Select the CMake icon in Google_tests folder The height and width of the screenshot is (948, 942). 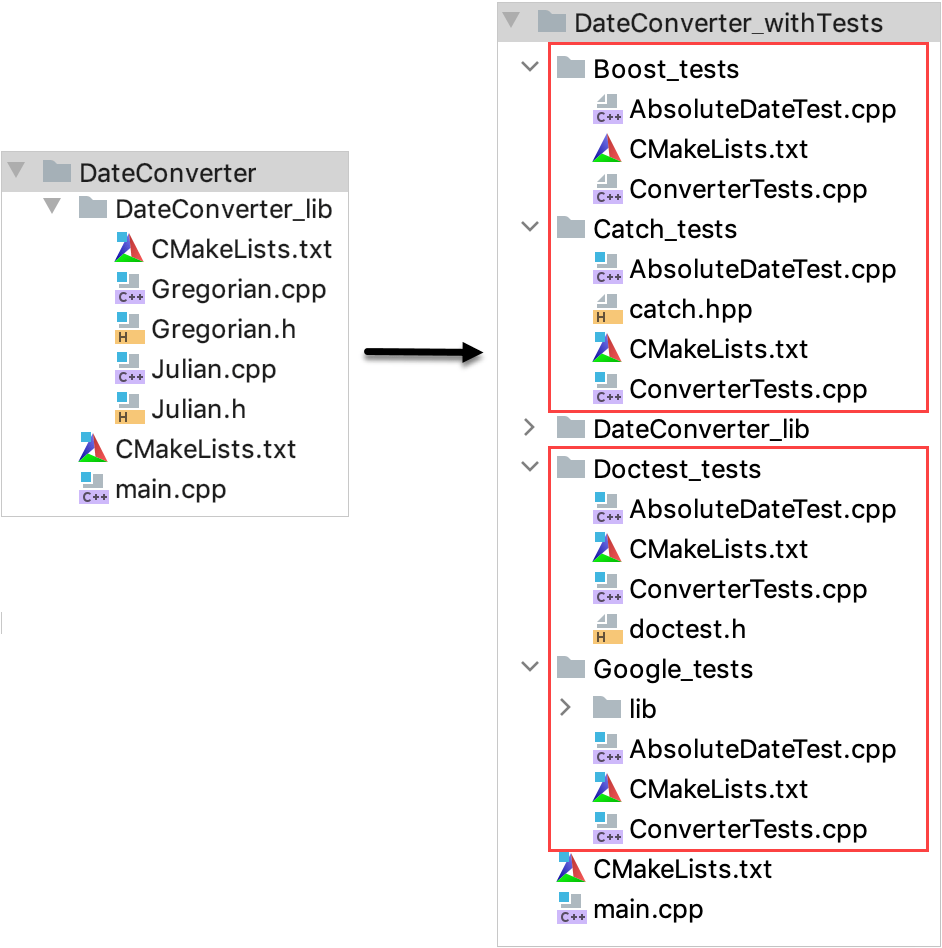[x=608, y=789]
